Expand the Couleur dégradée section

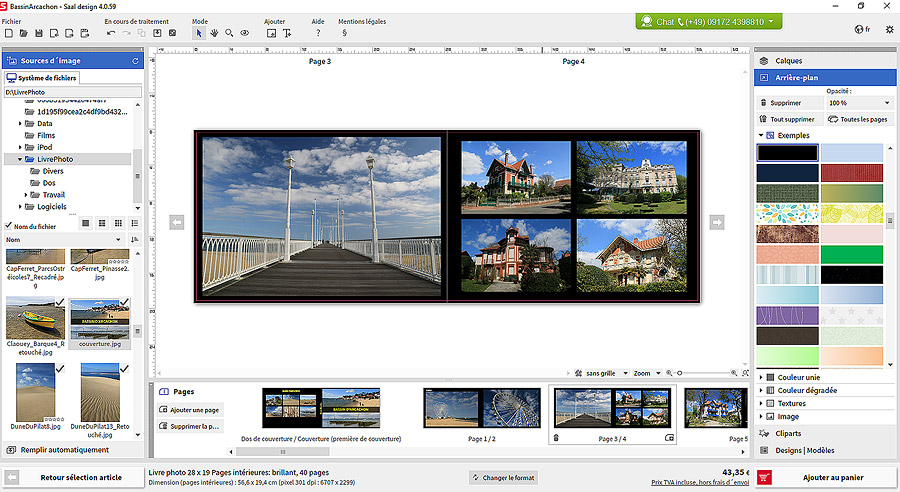806,390
